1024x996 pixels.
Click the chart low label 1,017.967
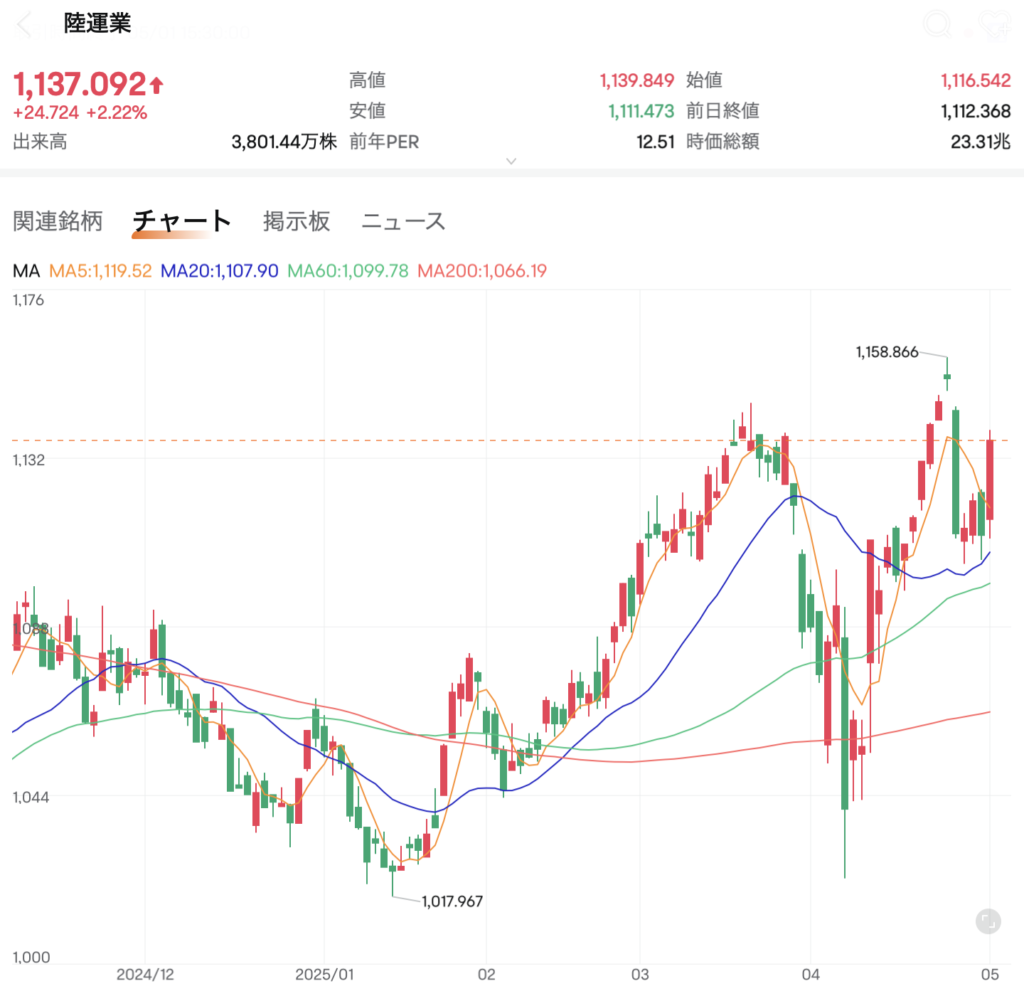(452, 901)
